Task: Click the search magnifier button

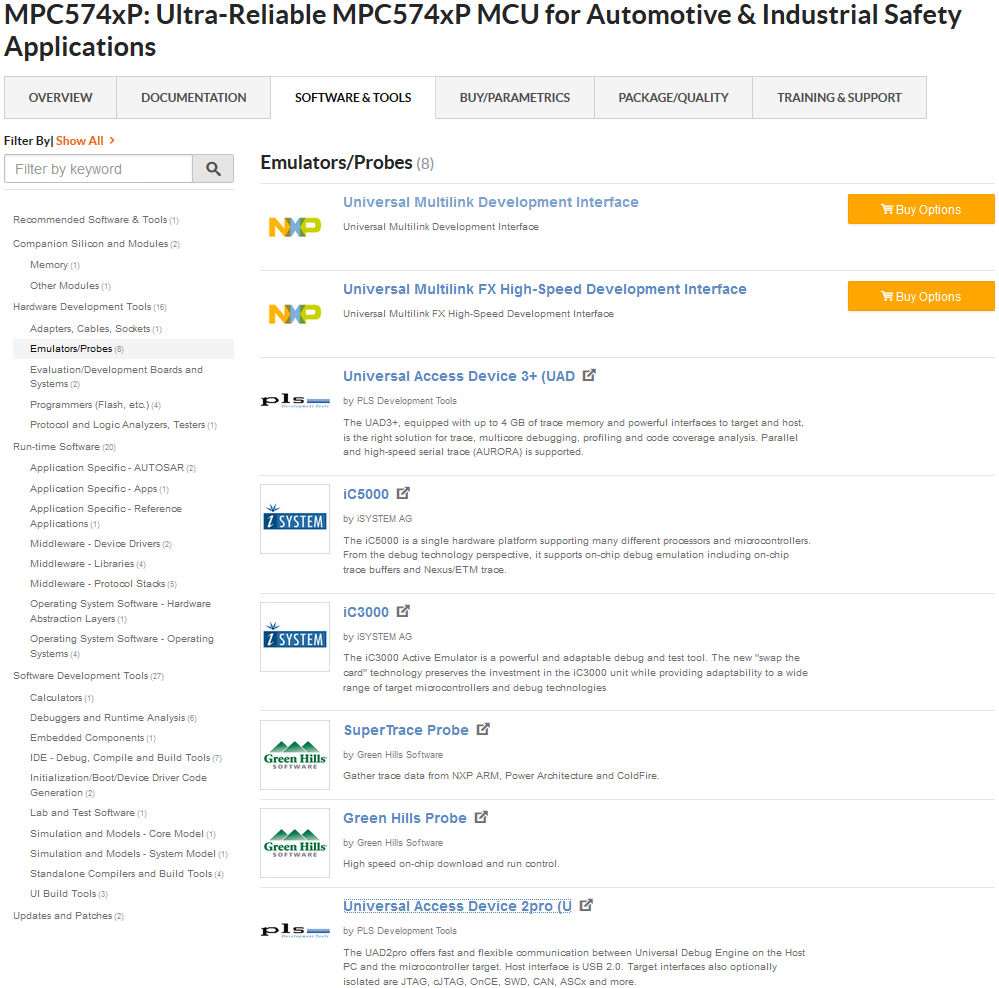Action: click(x=213, y=169)
